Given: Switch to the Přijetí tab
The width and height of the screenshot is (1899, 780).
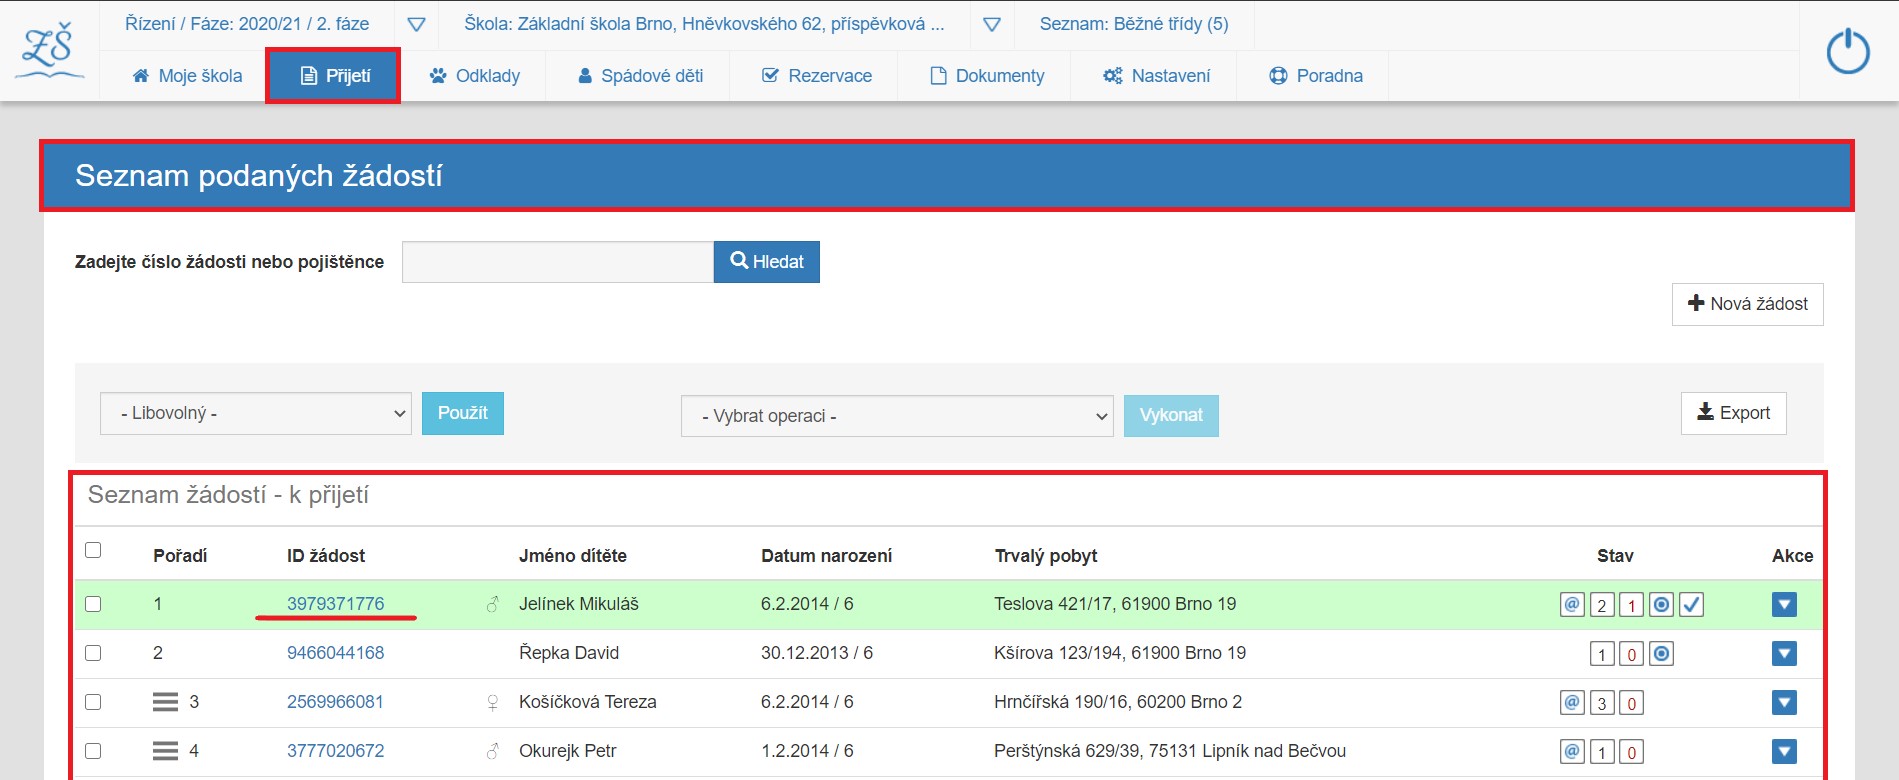Looking at the screenshot, I should click(x=334, y=76).
